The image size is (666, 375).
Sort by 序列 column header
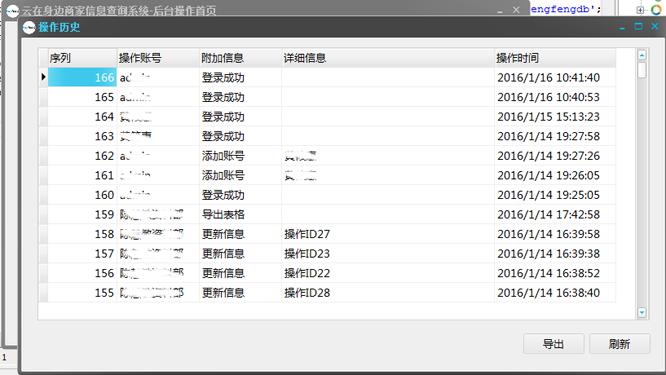click(82, 58)
